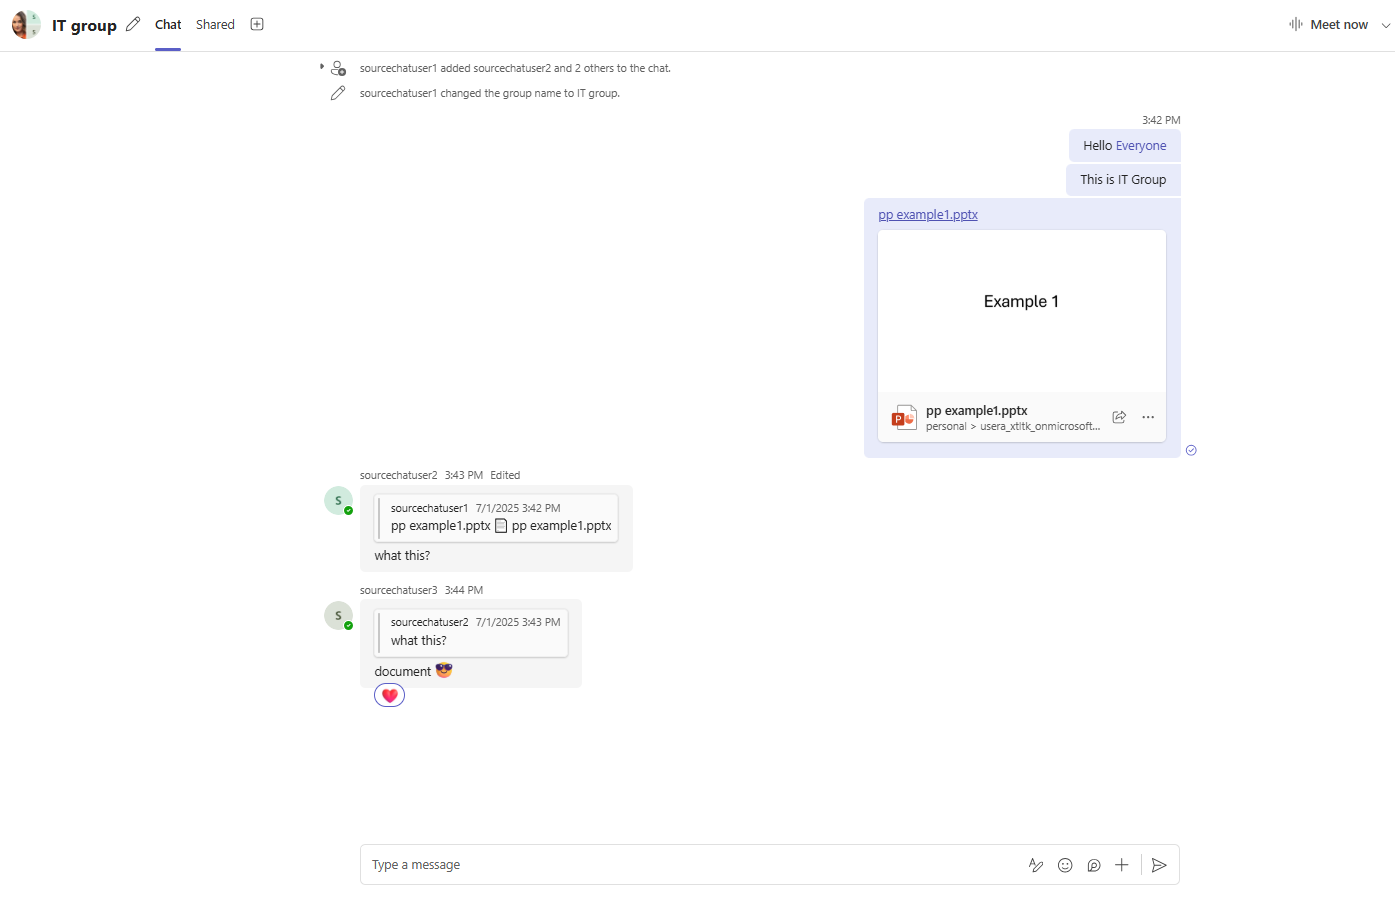
Task: Click the pencil icon to rename IT group
Action: [x=133, y=24]
